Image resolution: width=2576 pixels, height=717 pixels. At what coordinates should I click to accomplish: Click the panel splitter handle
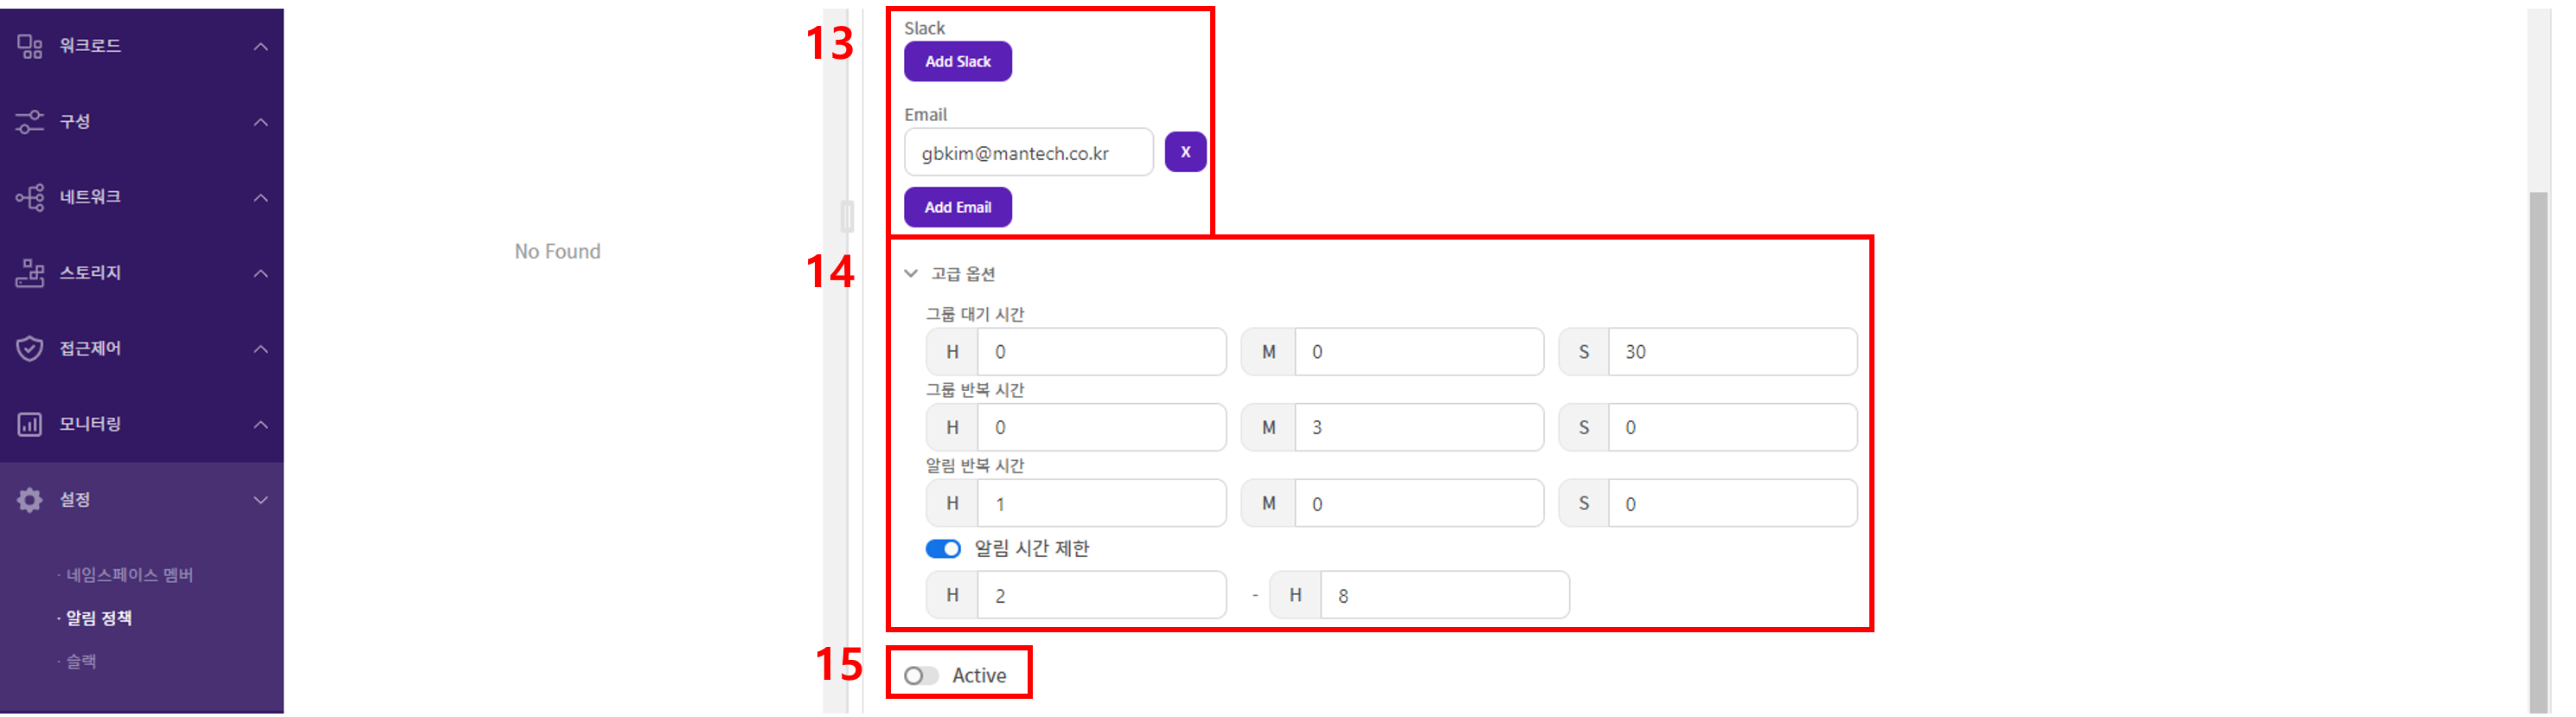pos(847,216)
